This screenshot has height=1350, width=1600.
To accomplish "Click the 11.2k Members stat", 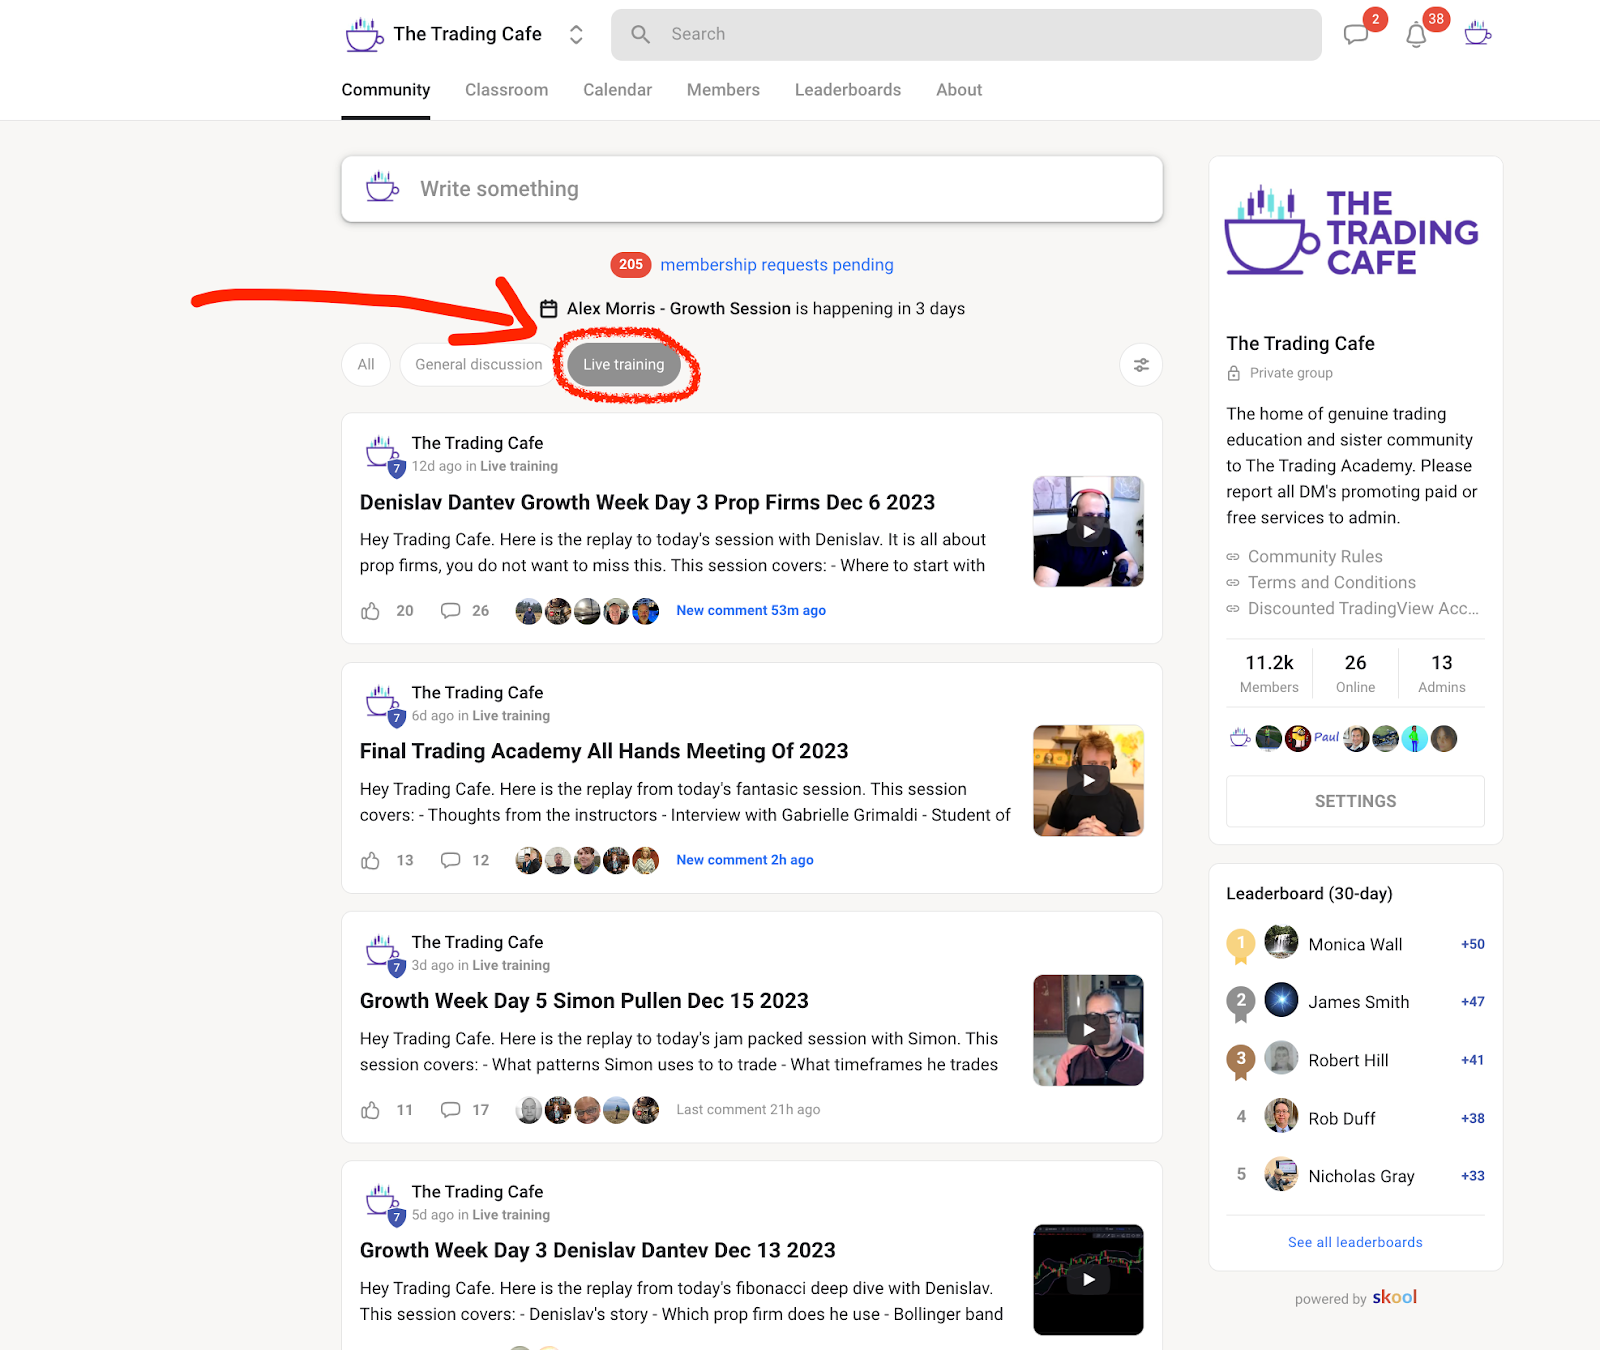I will (x=1269, y=674).
